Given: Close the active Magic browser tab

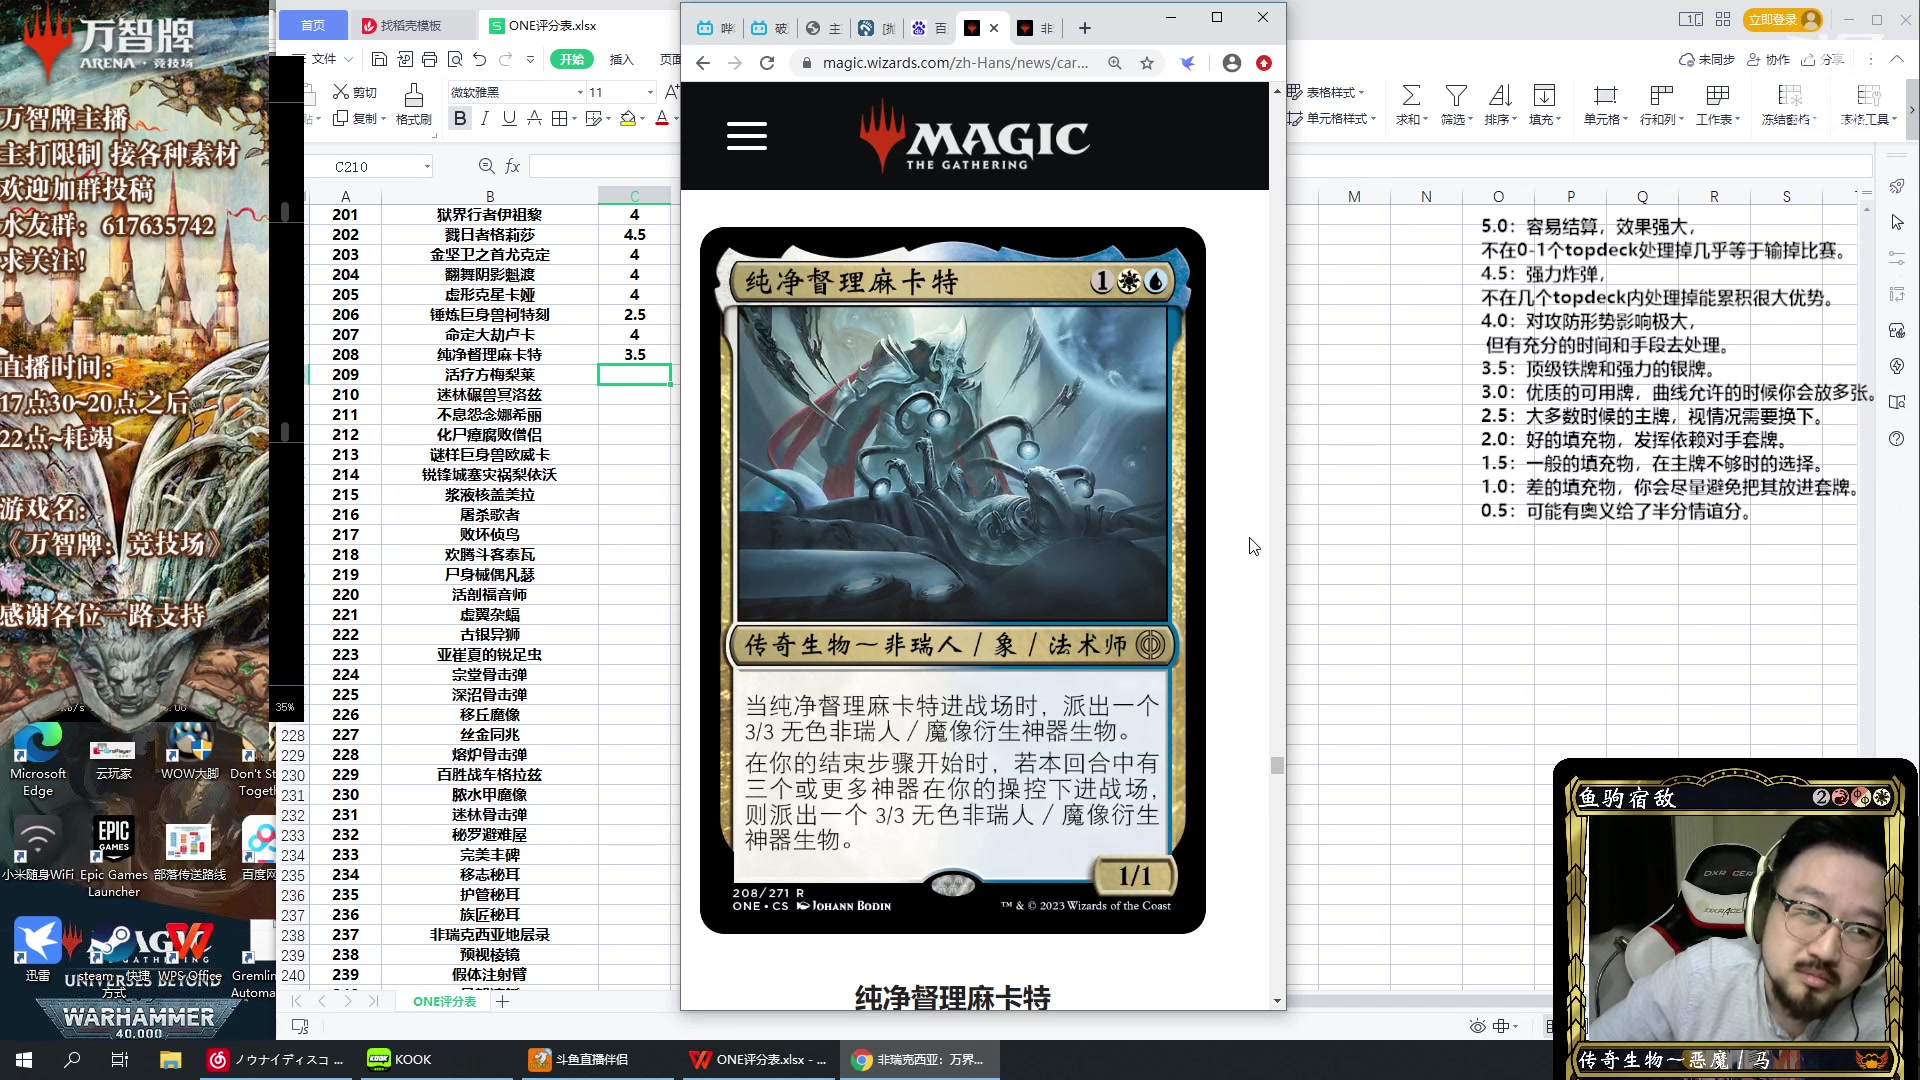Looking at the screenshot, I should pos(994,28).
